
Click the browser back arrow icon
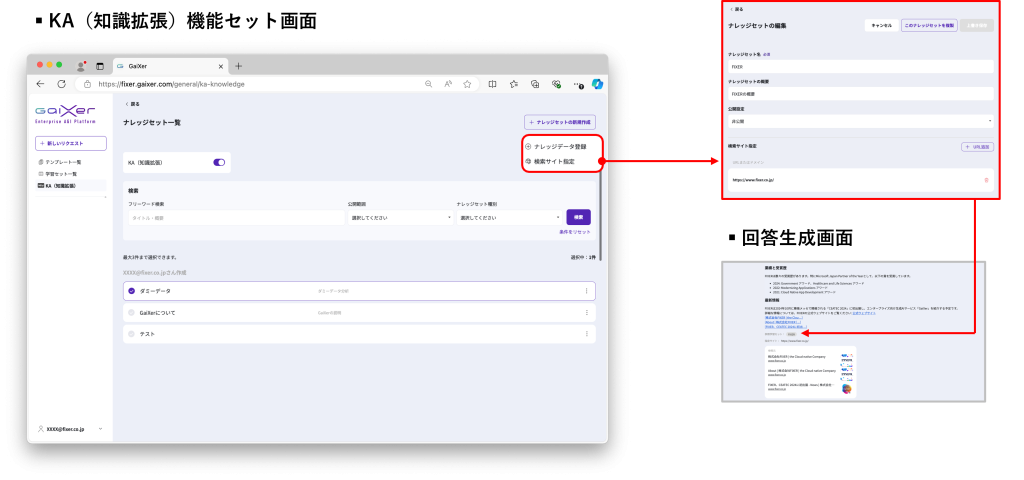click(x=40, y=84)
